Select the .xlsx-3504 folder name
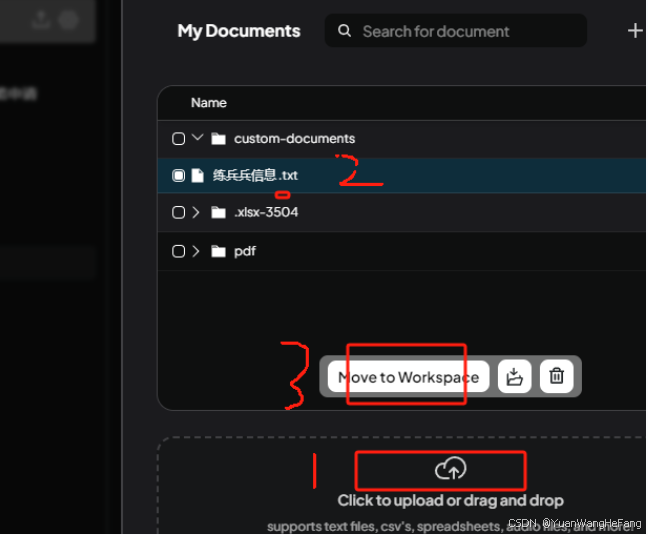648x535 pixels. coord(266,212)
